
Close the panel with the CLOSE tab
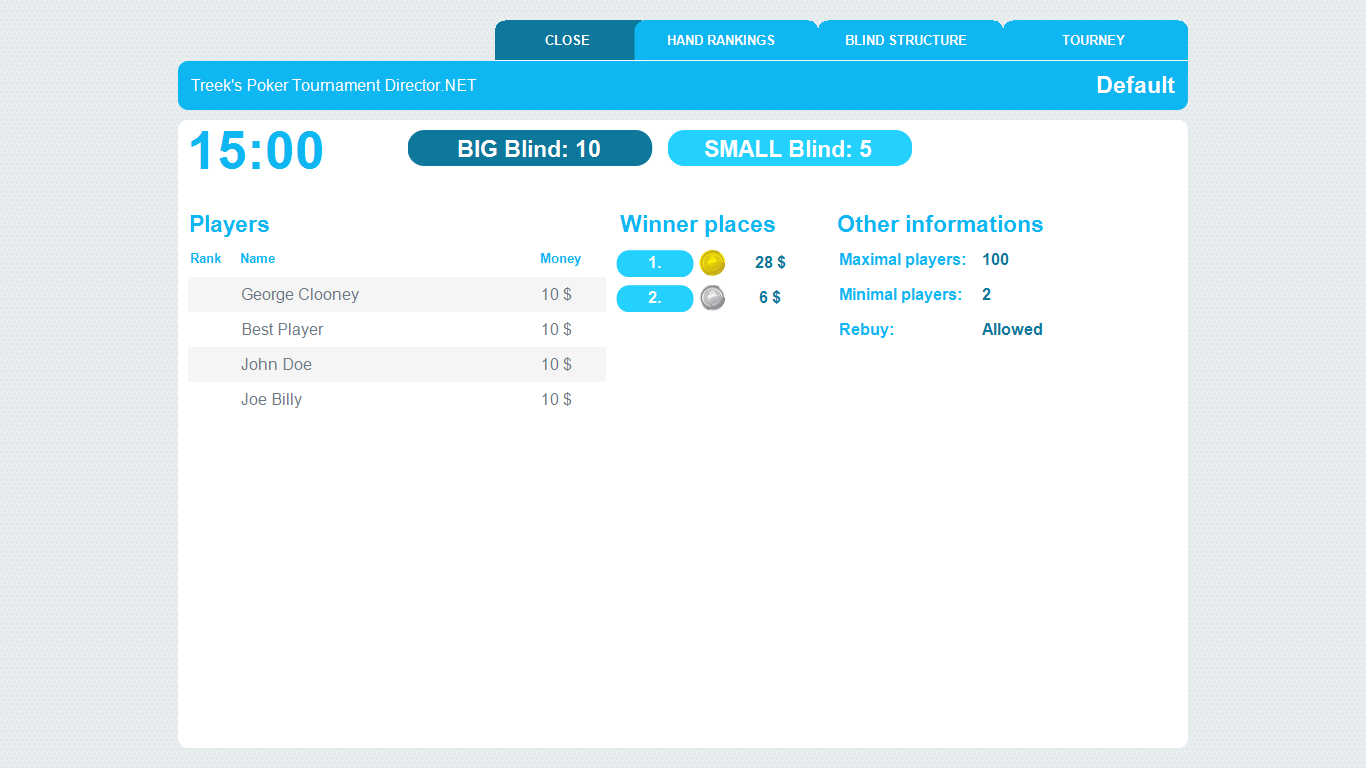coord(566,40)
